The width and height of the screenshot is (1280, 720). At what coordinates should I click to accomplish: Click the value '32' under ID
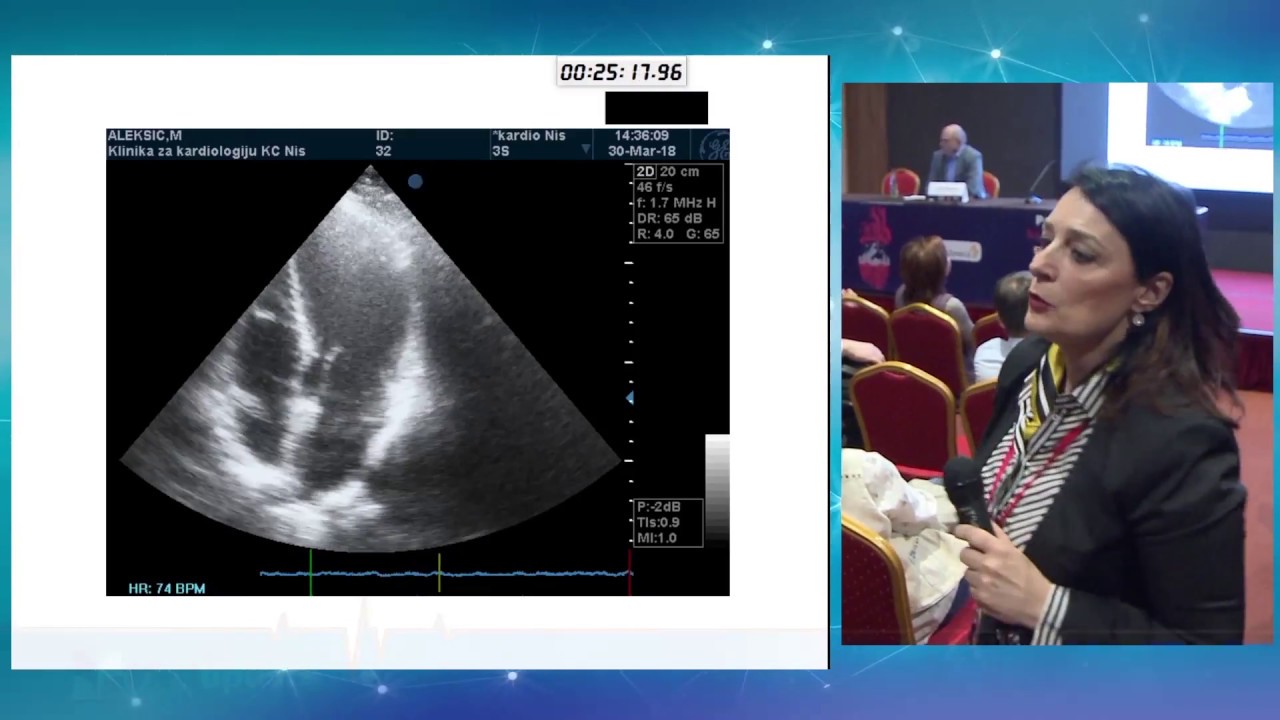coord(383,151)
